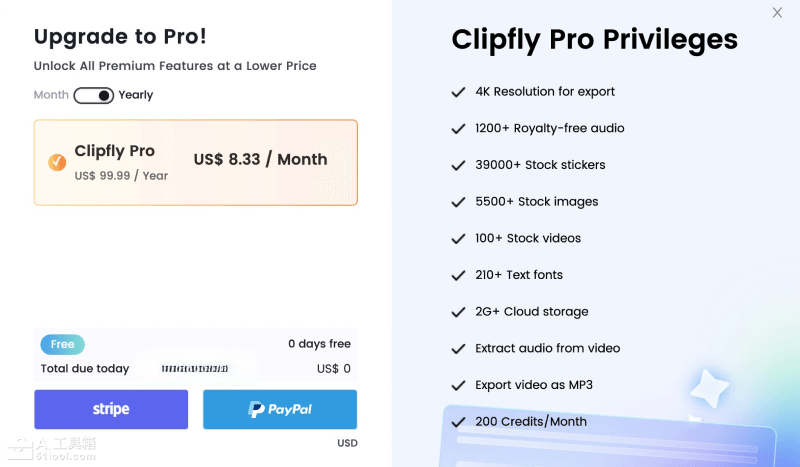Click checkmark beside 1200+ Royalty-free audio

point(458,129)
